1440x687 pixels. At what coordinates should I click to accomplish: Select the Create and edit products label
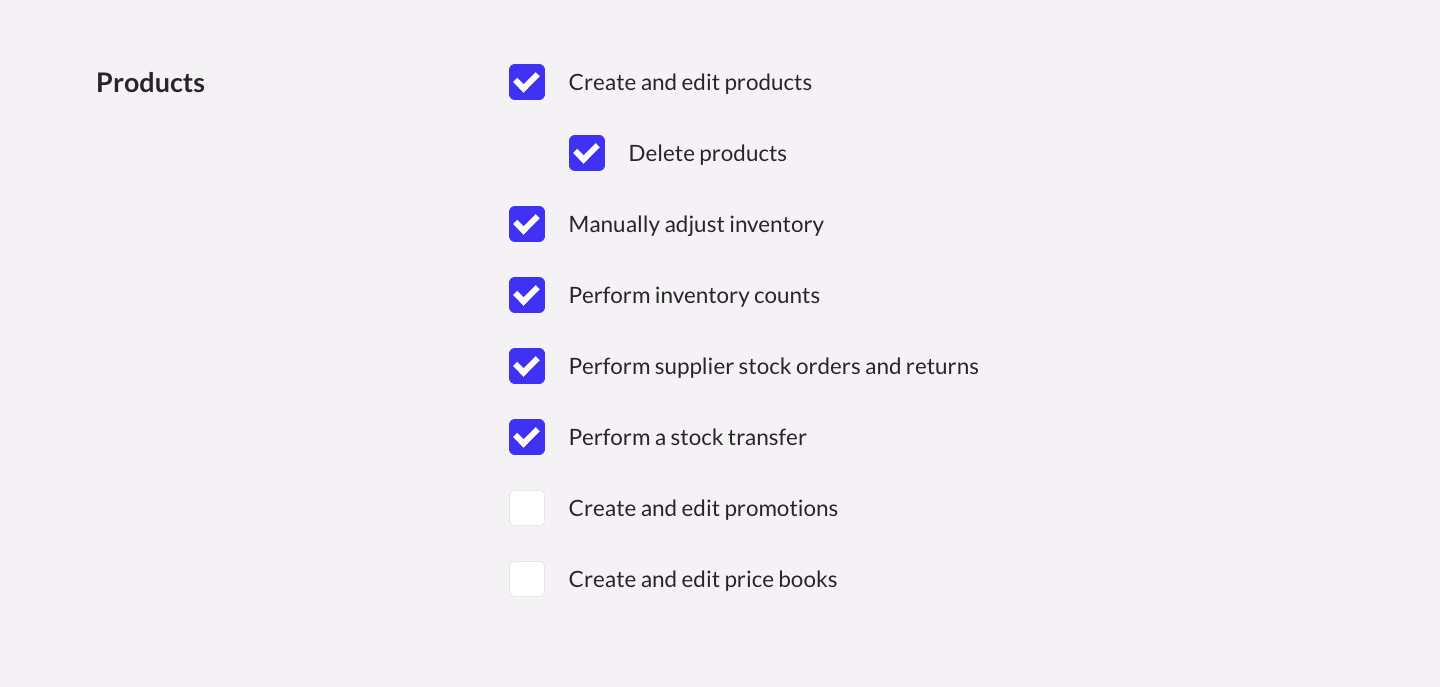(x=690, y=82)
